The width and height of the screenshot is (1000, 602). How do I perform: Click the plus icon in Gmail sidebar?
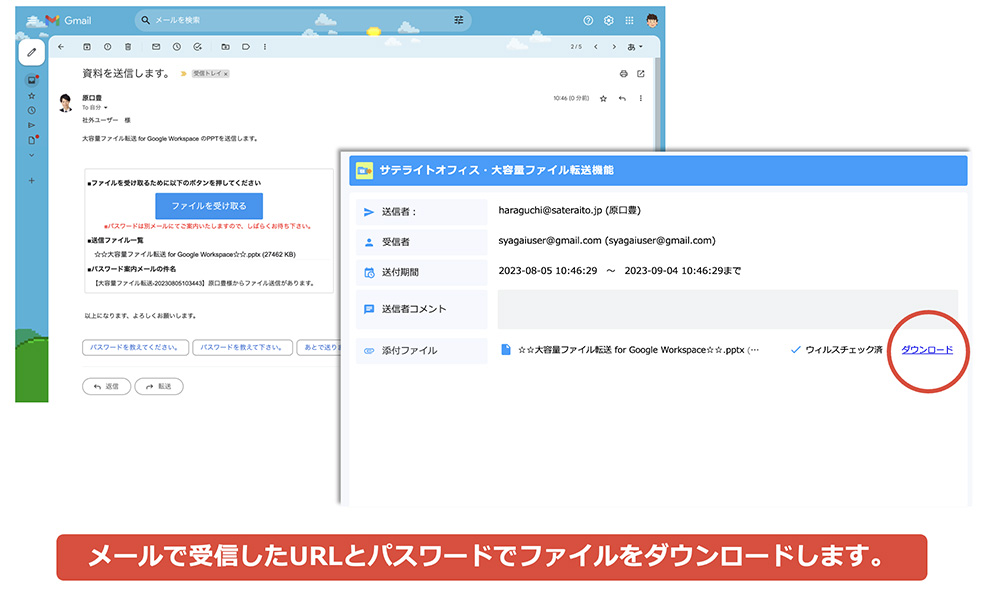31,180
